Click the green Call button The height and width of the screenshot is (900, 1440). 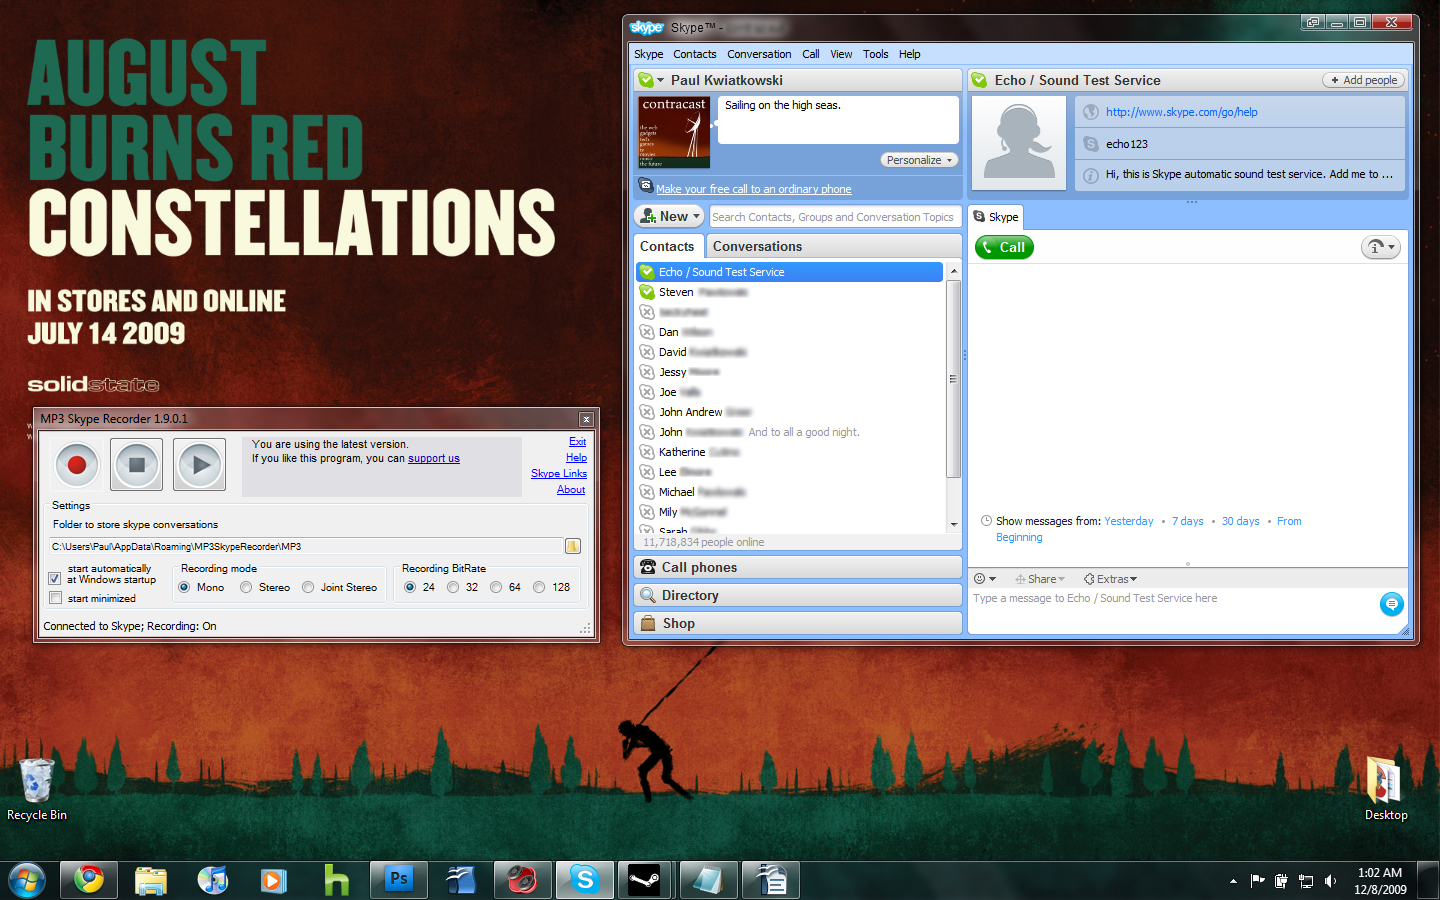[1004, 247]
